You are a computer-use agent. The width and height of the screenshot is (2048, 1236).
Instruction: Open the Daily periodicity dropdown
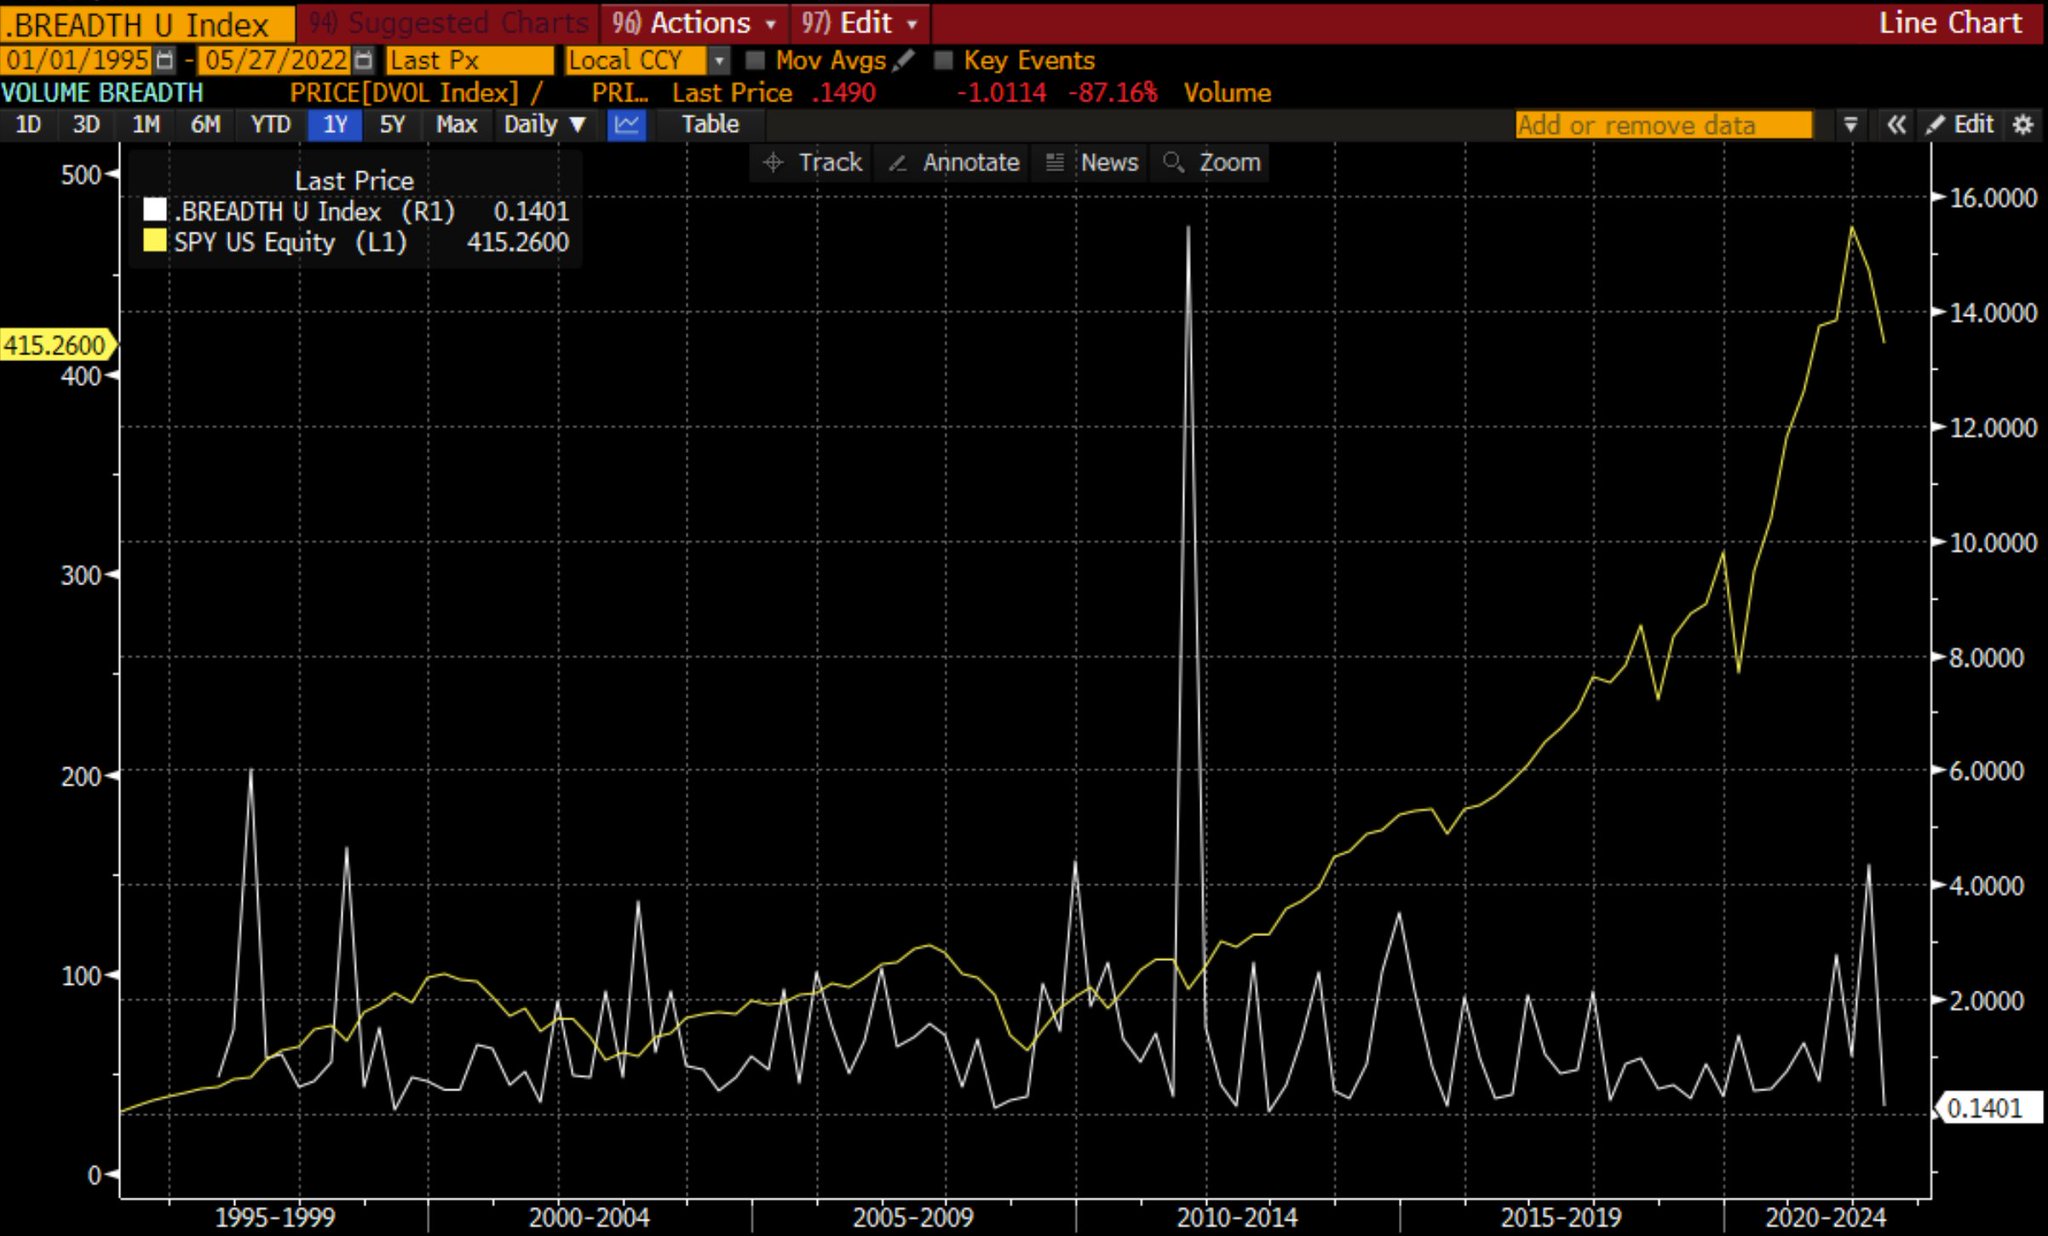tap(544, 125)
